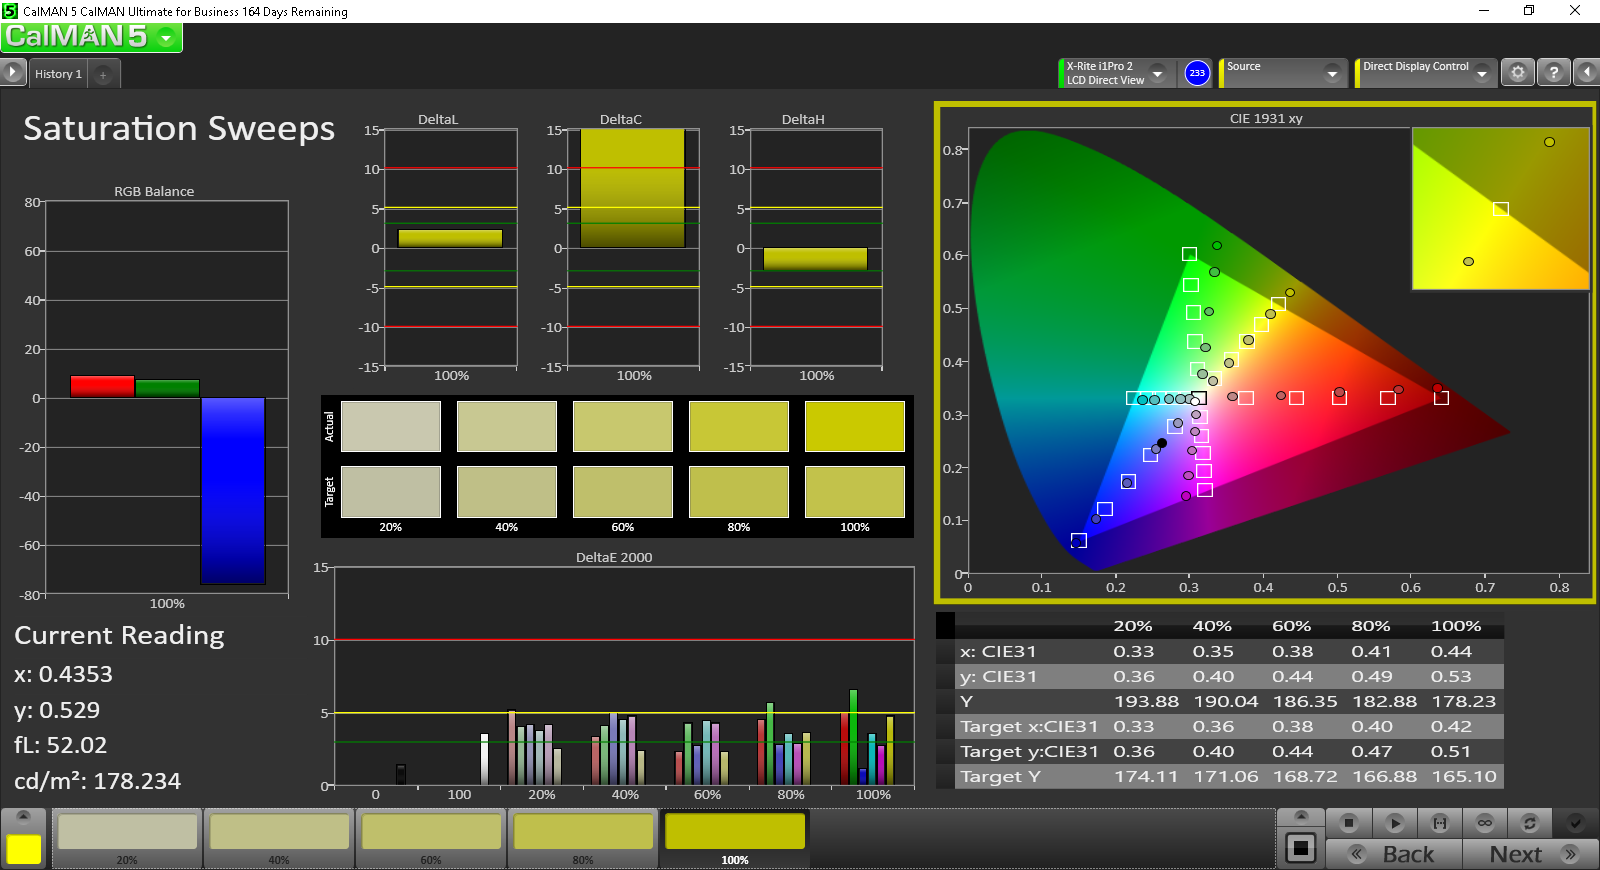The width and height of the screenshot is (1600, 870).
Task: Click the blue 233 meter indicator
Action: (x=1197, y=73)
